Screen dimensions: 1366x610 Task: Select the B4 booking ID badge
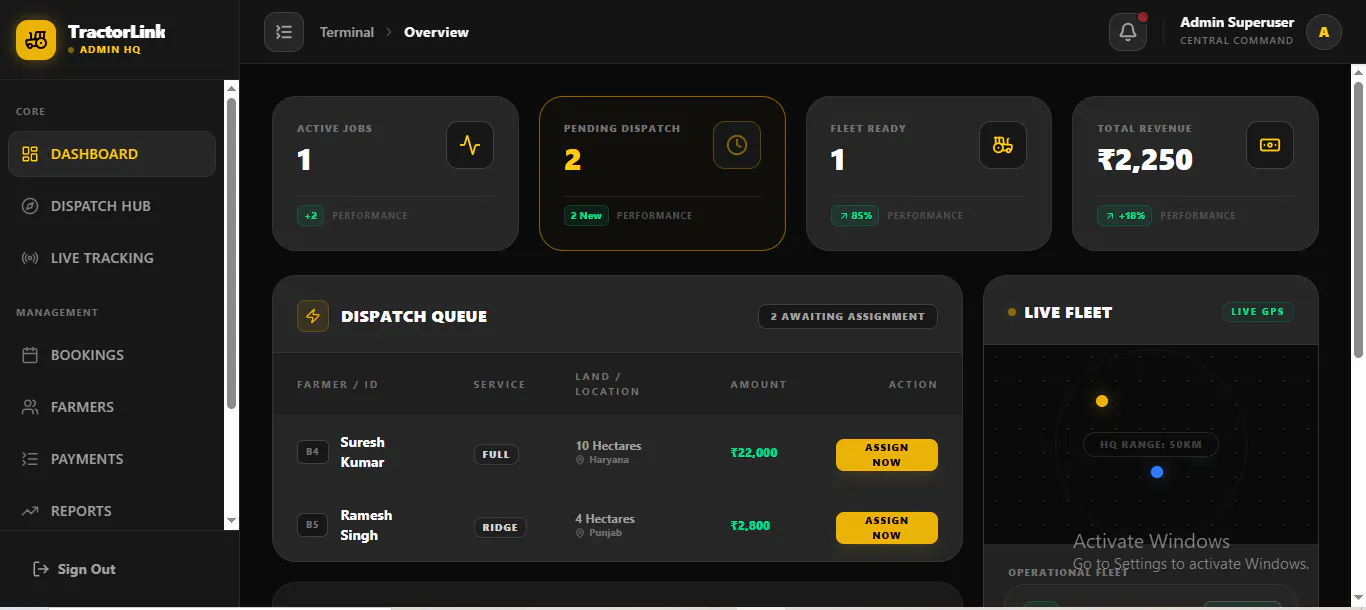[312, 452]
